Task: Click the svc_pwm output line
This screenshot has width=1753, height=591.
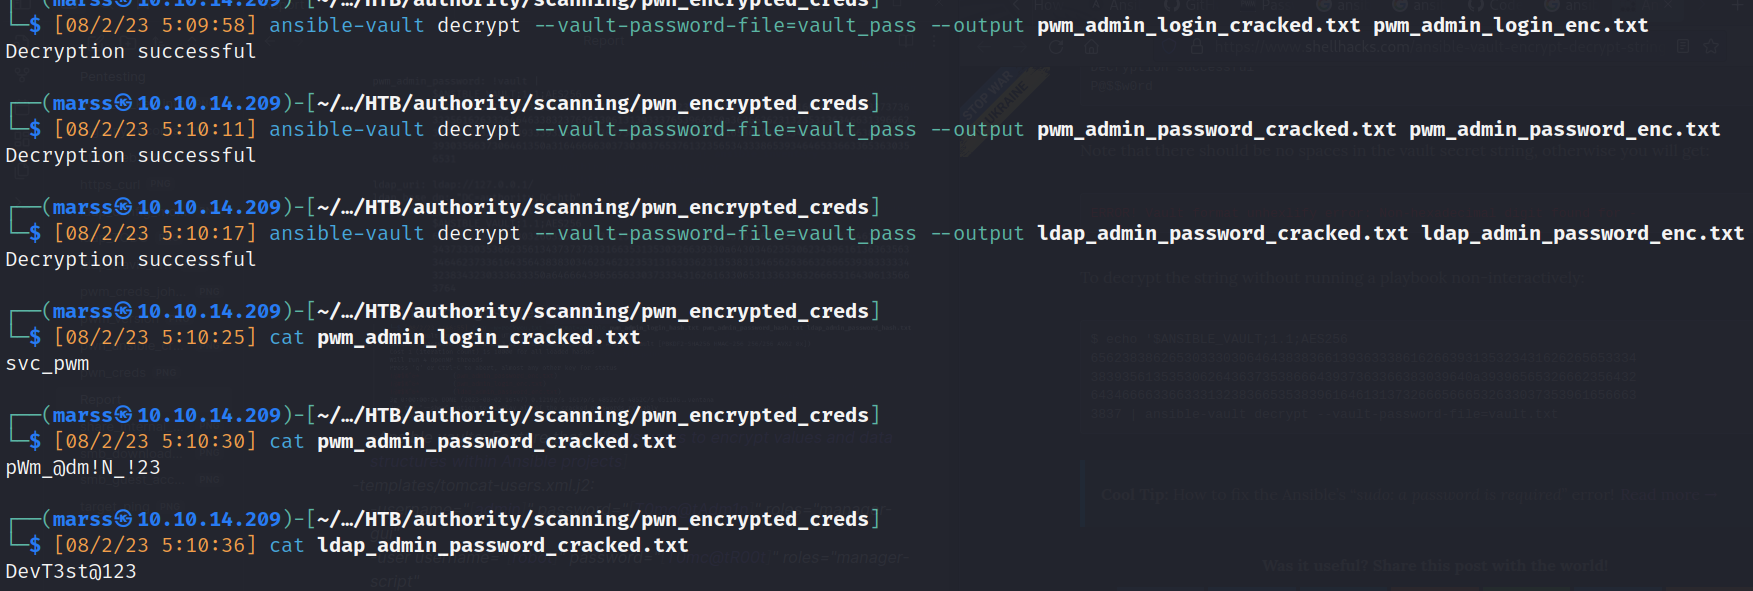Action: pos(47,363)
